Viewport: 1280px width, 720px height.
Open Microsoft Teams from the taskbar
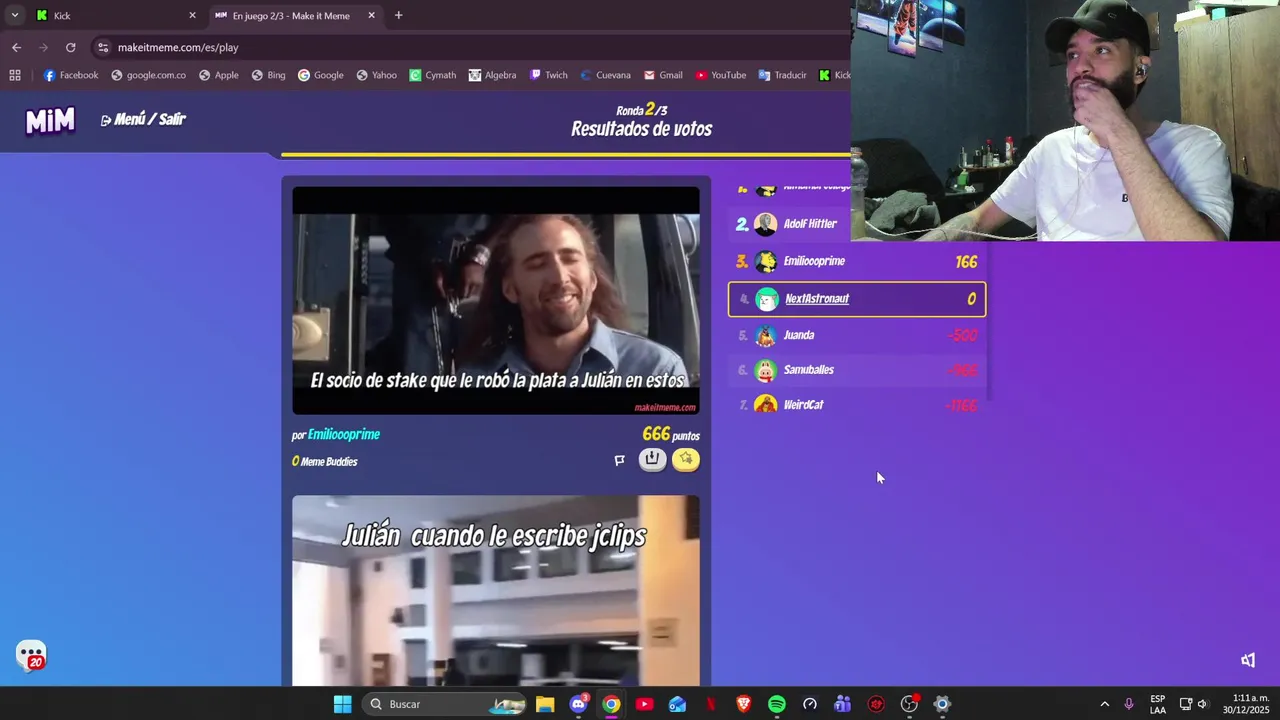(x=843, y=704)
